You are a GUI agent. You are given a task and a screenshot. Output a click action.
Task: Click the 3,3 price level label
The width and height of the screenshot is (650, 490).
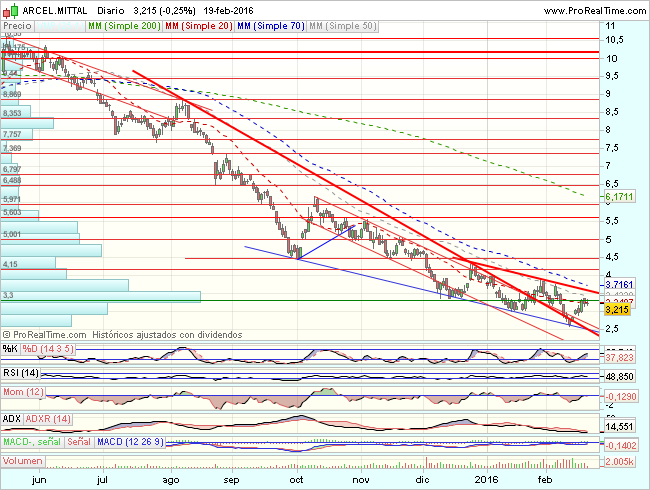[x=8, y=295]
